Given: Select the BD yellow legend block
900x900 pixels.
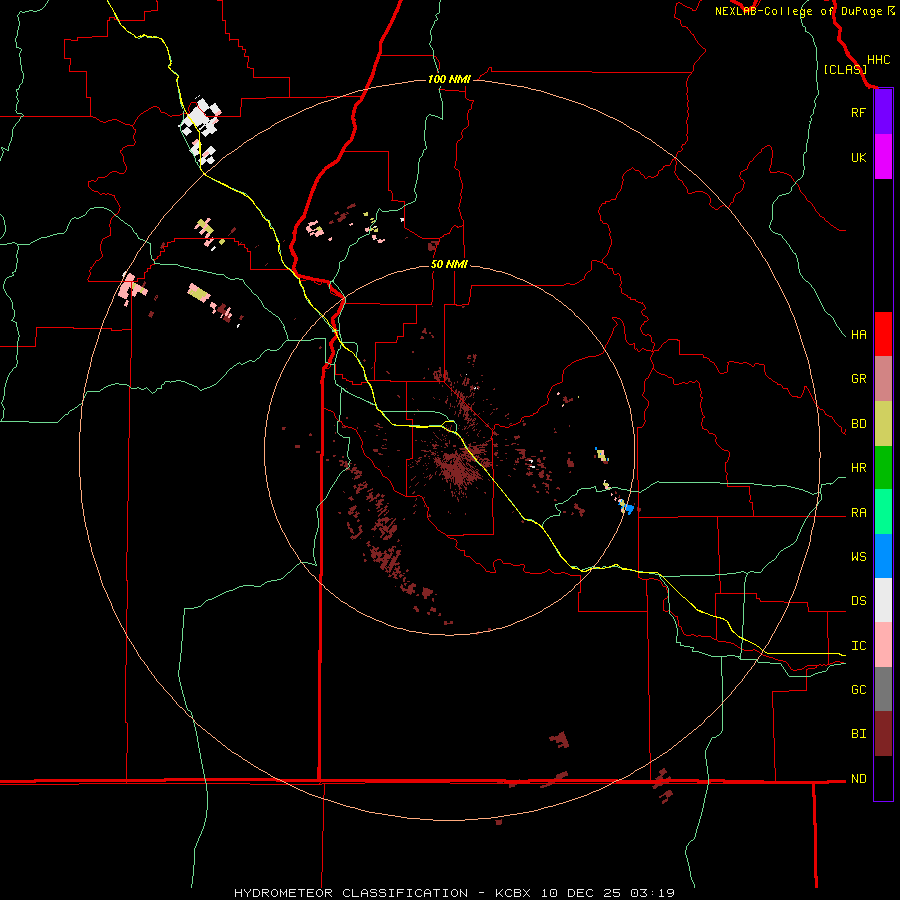Looking at the screenshot, I should [883, 424].
